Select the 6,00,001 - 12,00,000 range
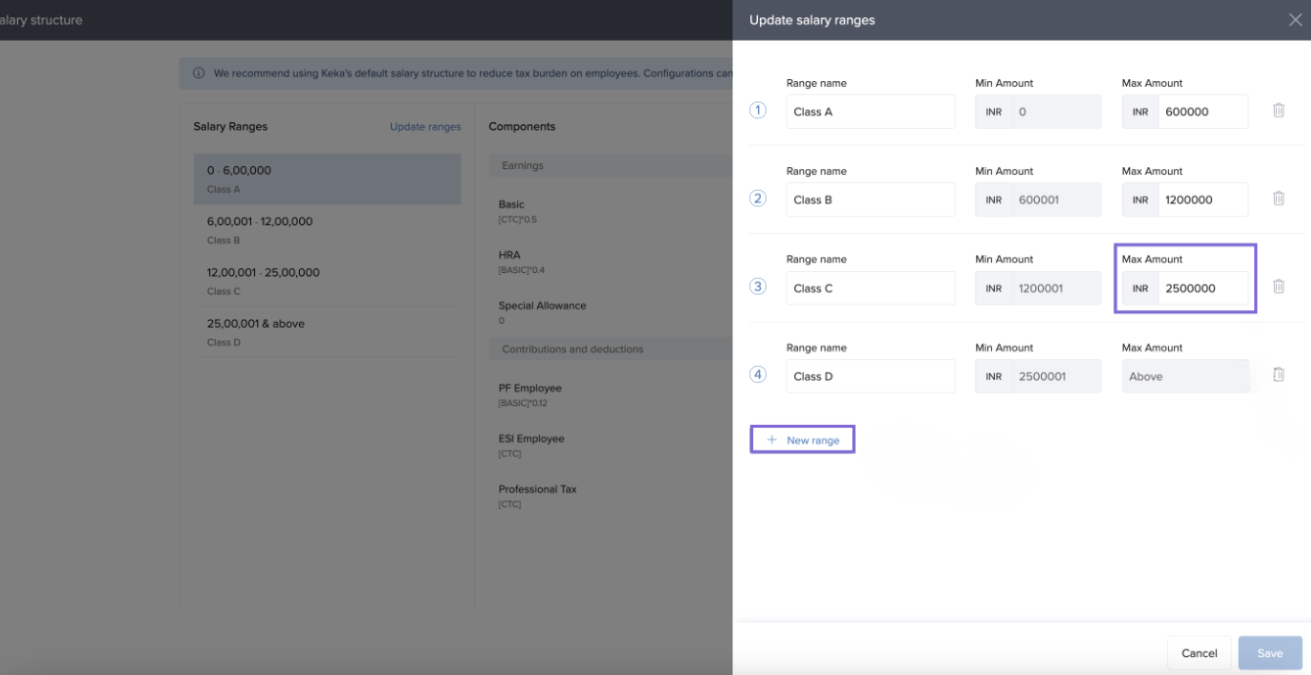 [327, 230]
